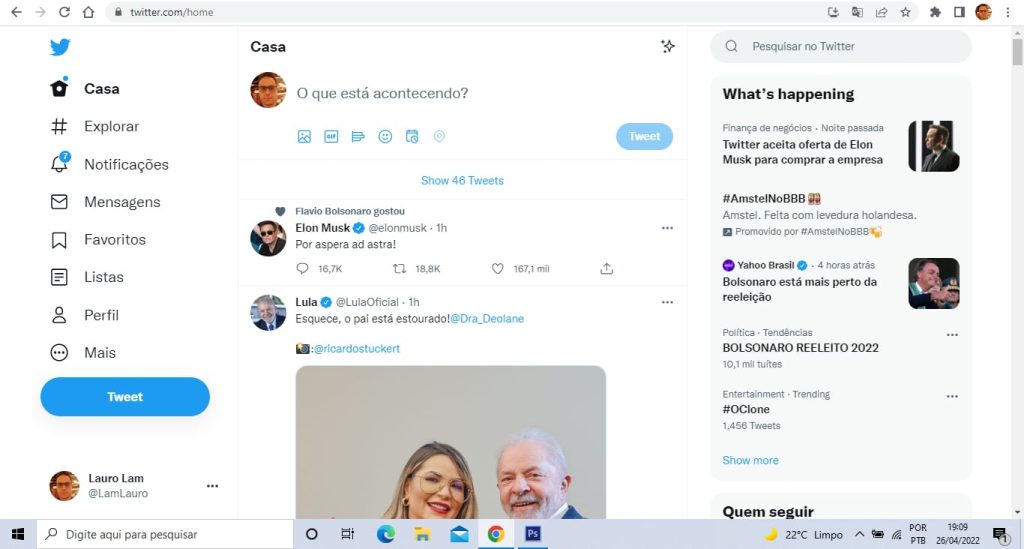Screen dimensions: 1024x549
Task: Open the #AmstelNoBBB promoted trend
Action: pos(771,198)
